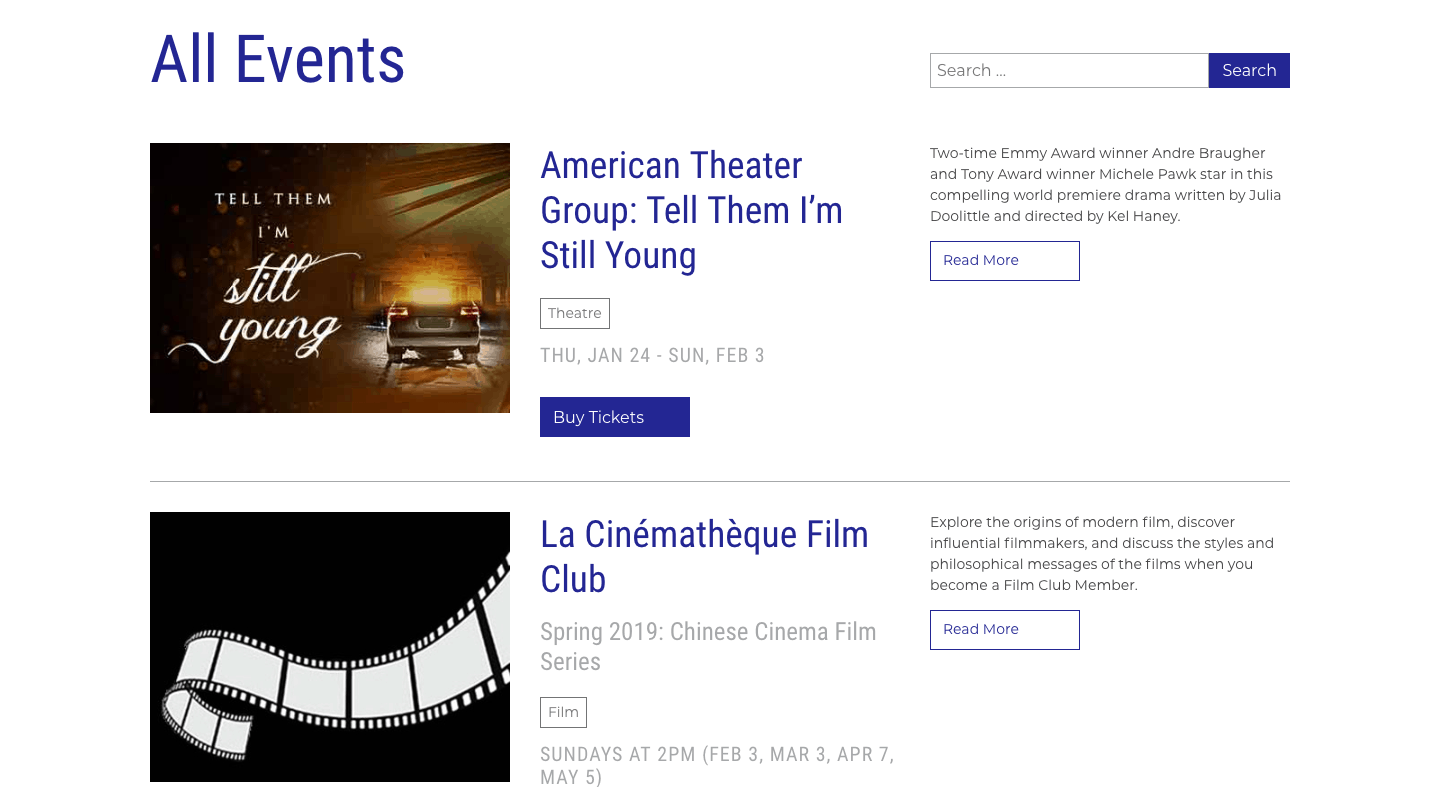Screen dimensions: 1437x787
Task: Open the film reel event thumbnail
Action: 330,647
